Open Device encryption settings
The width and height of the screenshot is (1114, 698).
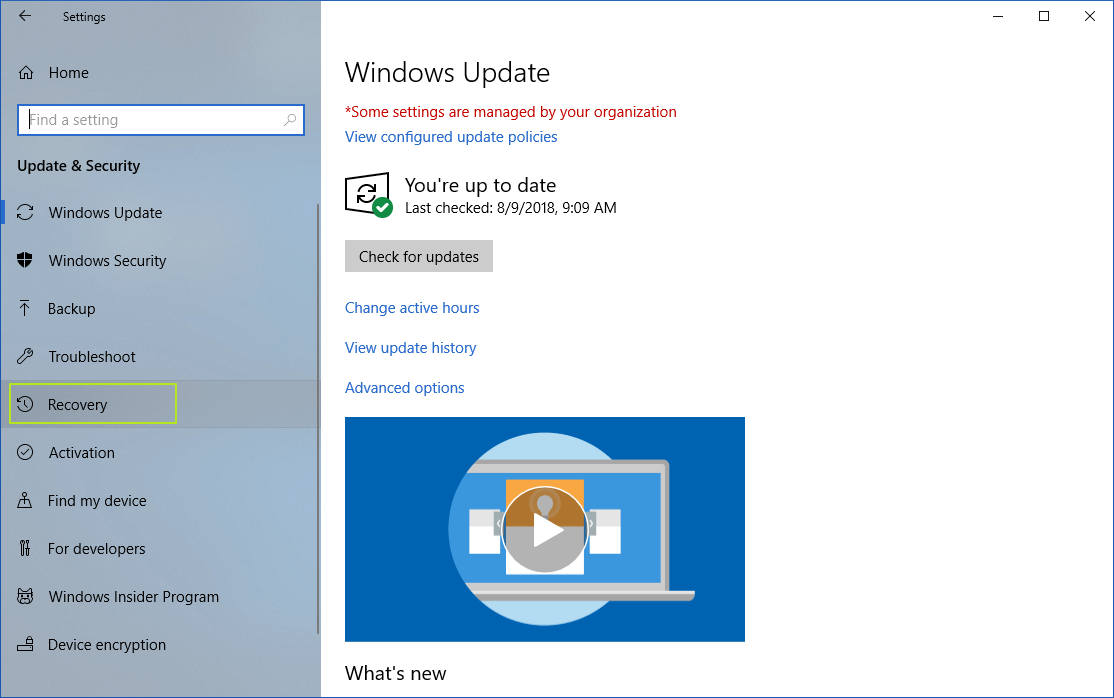coord(104,644)
